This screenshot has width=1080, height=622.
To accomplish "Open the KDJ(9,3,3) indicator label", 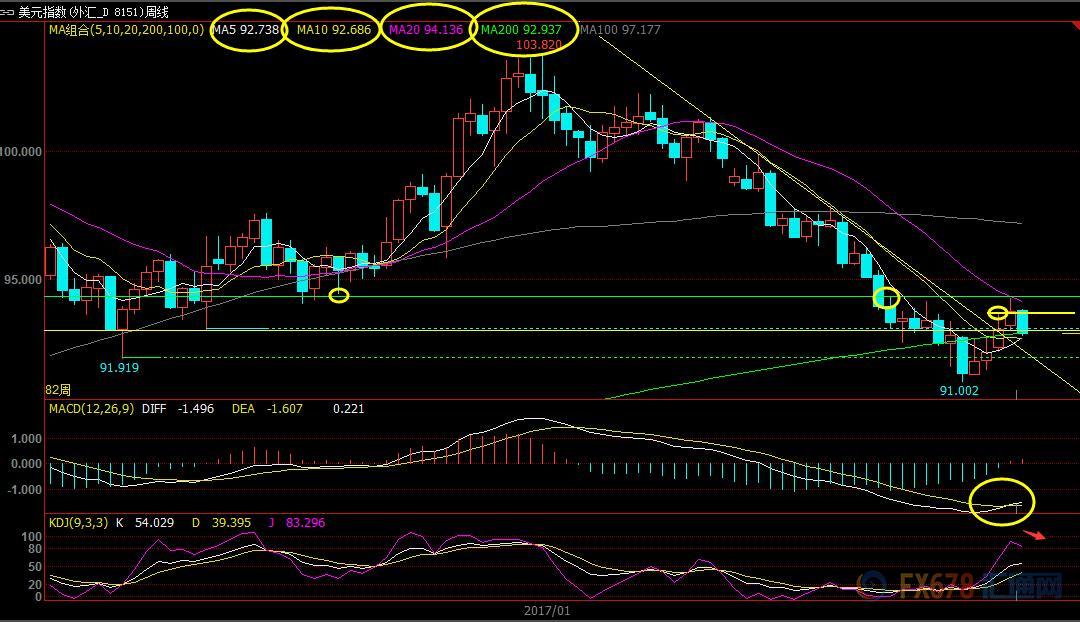I will tap(78, 523).
